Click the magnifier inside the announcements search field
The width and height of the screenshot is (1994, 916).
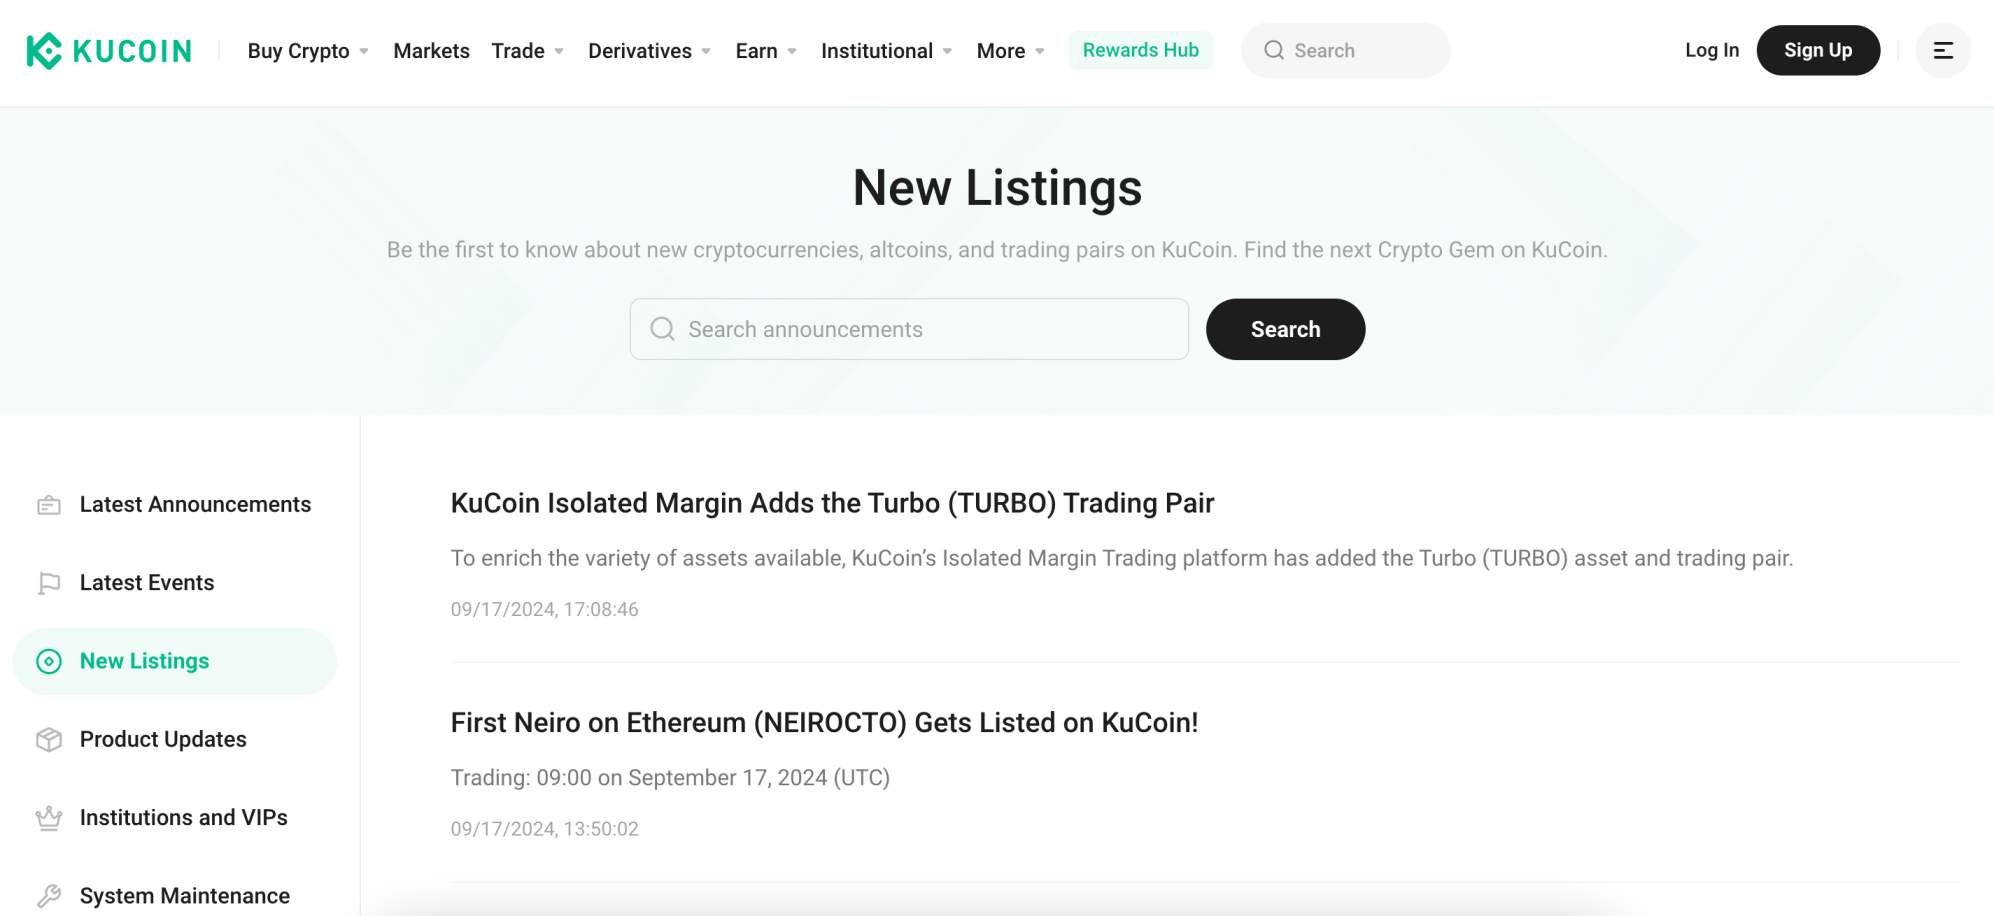662,328
